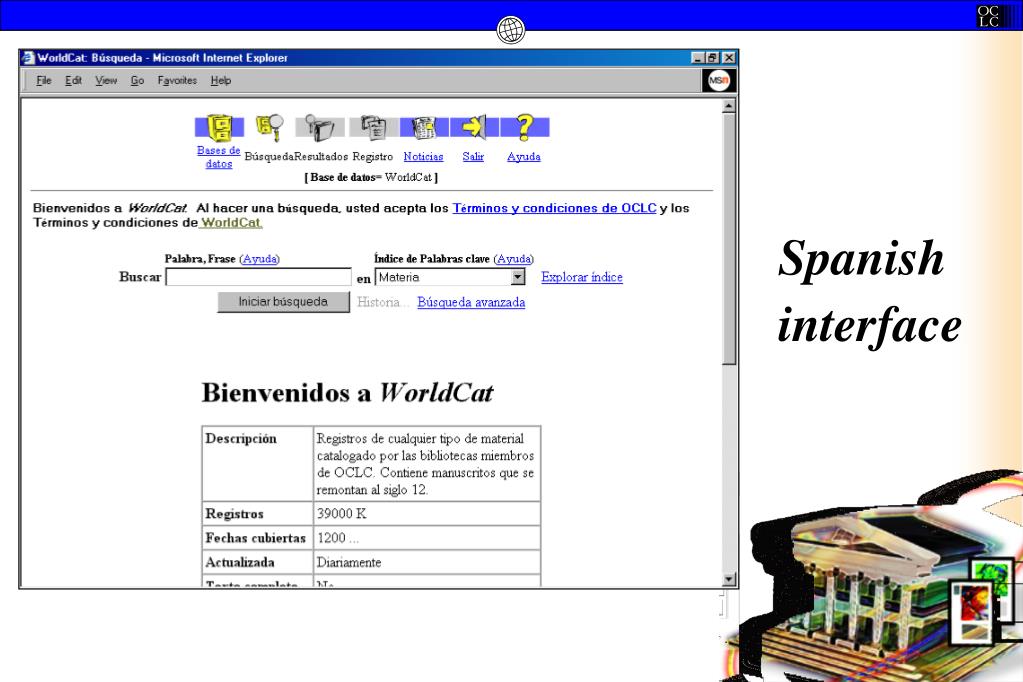Open the File menu

coord(44,80)
